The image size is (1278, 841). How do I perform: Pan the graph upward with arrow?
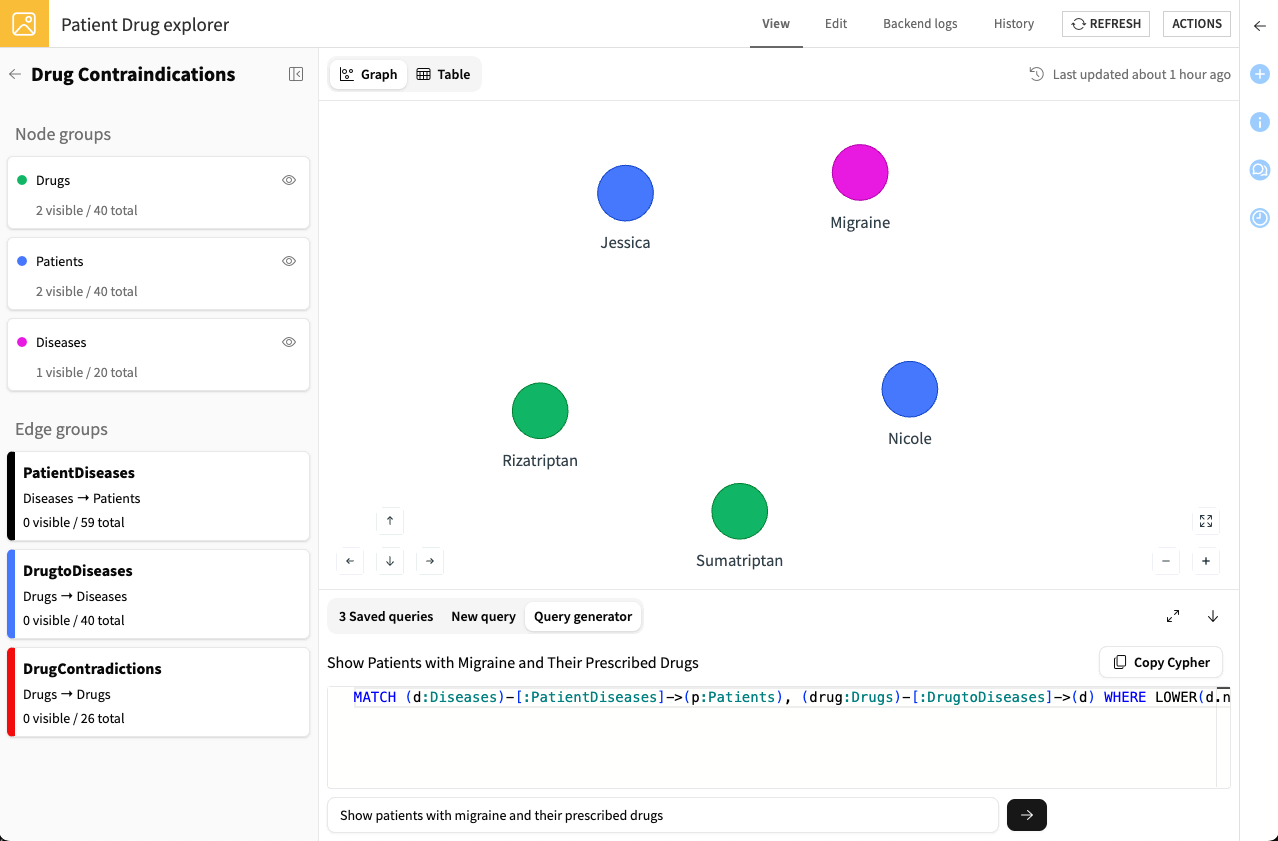point(390,521)
